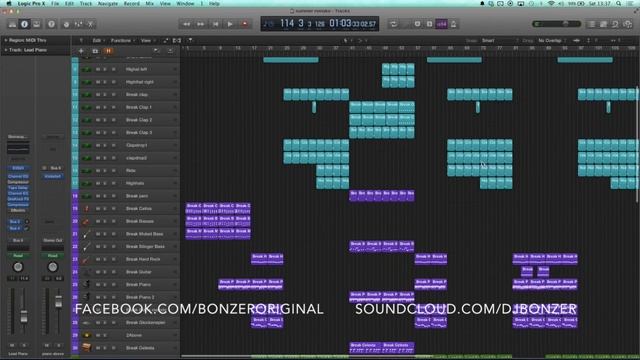This screenshot has height=360, width=640.
Task: Open the Track menu
Action: 86,3
